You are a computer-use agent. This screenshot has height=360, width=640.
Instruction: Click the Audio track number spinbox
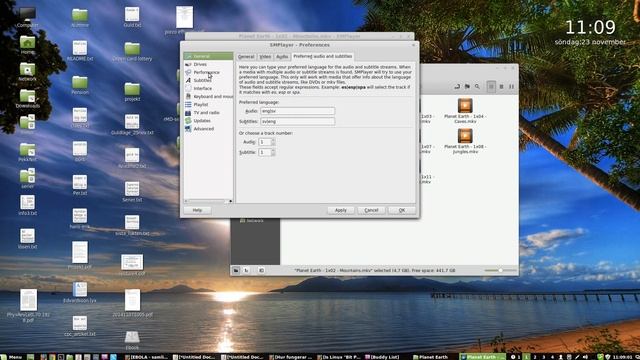click(x=267, y=142)
